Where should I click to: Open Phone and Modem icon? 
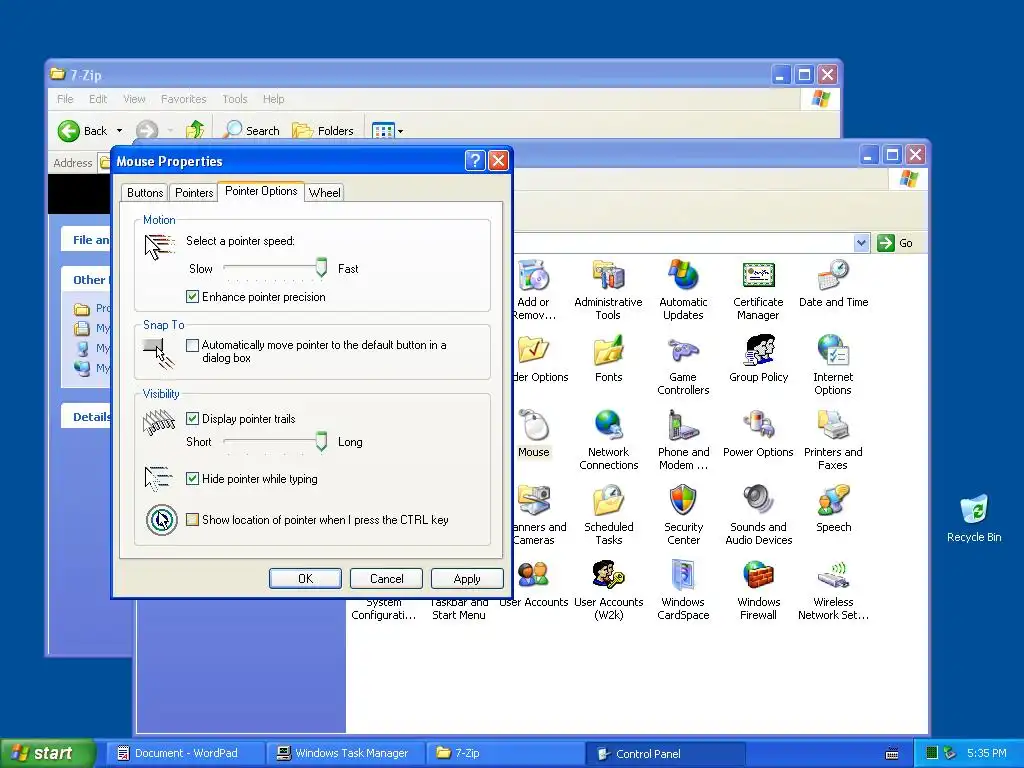[x=683, y=440]
